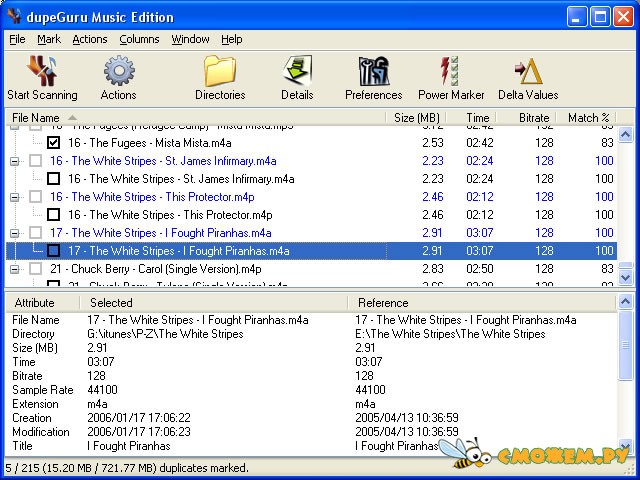This screenshot has width=640, height=480.
Task: Minimize the dupeGuru window
Action: click(577, 17)
